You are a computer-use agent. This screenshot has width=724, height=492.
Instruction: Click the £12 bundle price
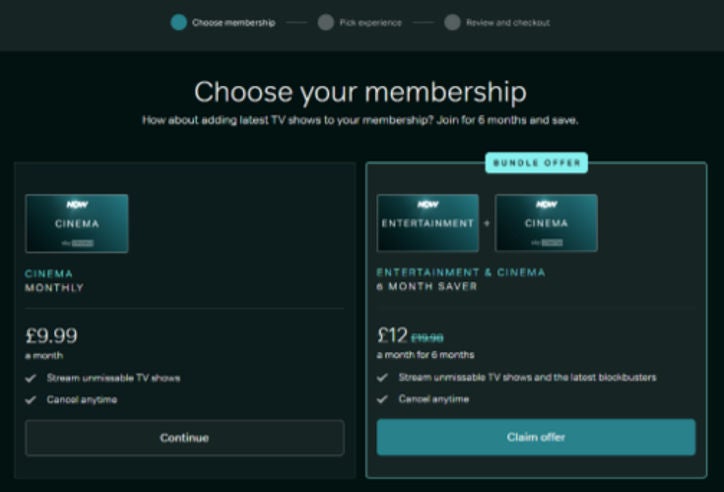click(392, 336)
